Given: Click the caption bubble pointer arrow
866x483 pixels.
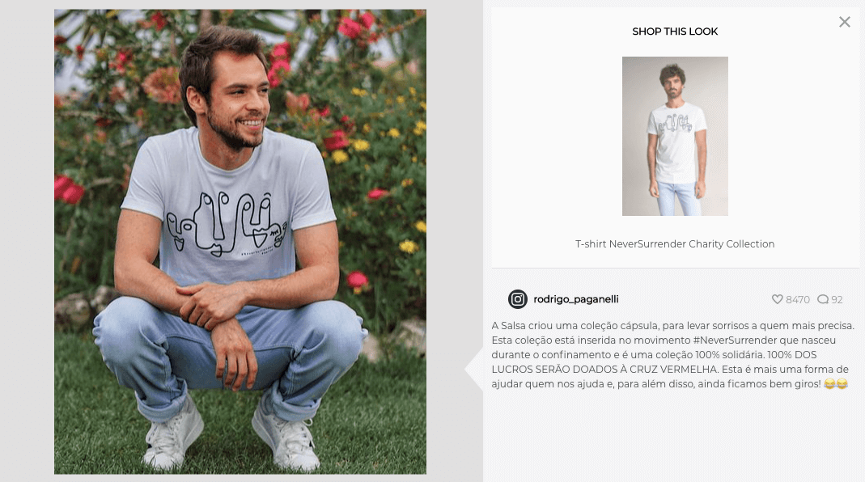Looking at the screenshot, I should coord(474,369).
